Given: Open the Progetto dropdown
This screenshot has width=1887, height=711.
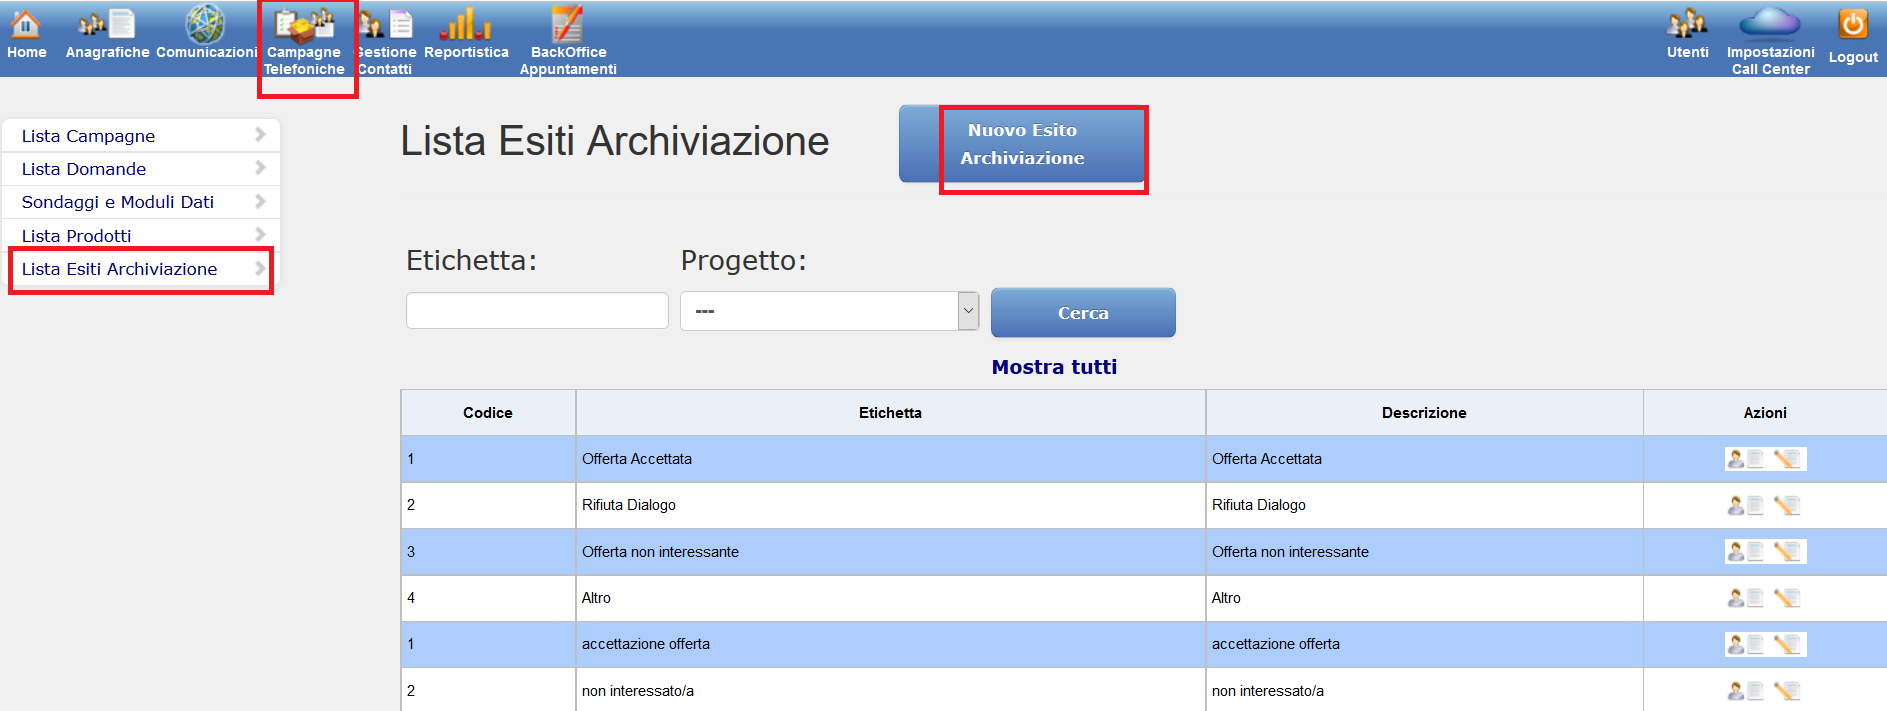Looking at the screenshot, I should pyautogui.click(x=829, y=311).
